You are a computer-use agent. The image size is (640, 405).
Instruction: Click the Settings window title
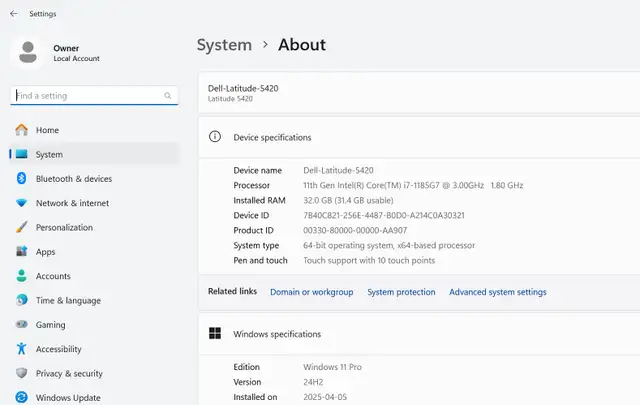click(x=43, y=14)
